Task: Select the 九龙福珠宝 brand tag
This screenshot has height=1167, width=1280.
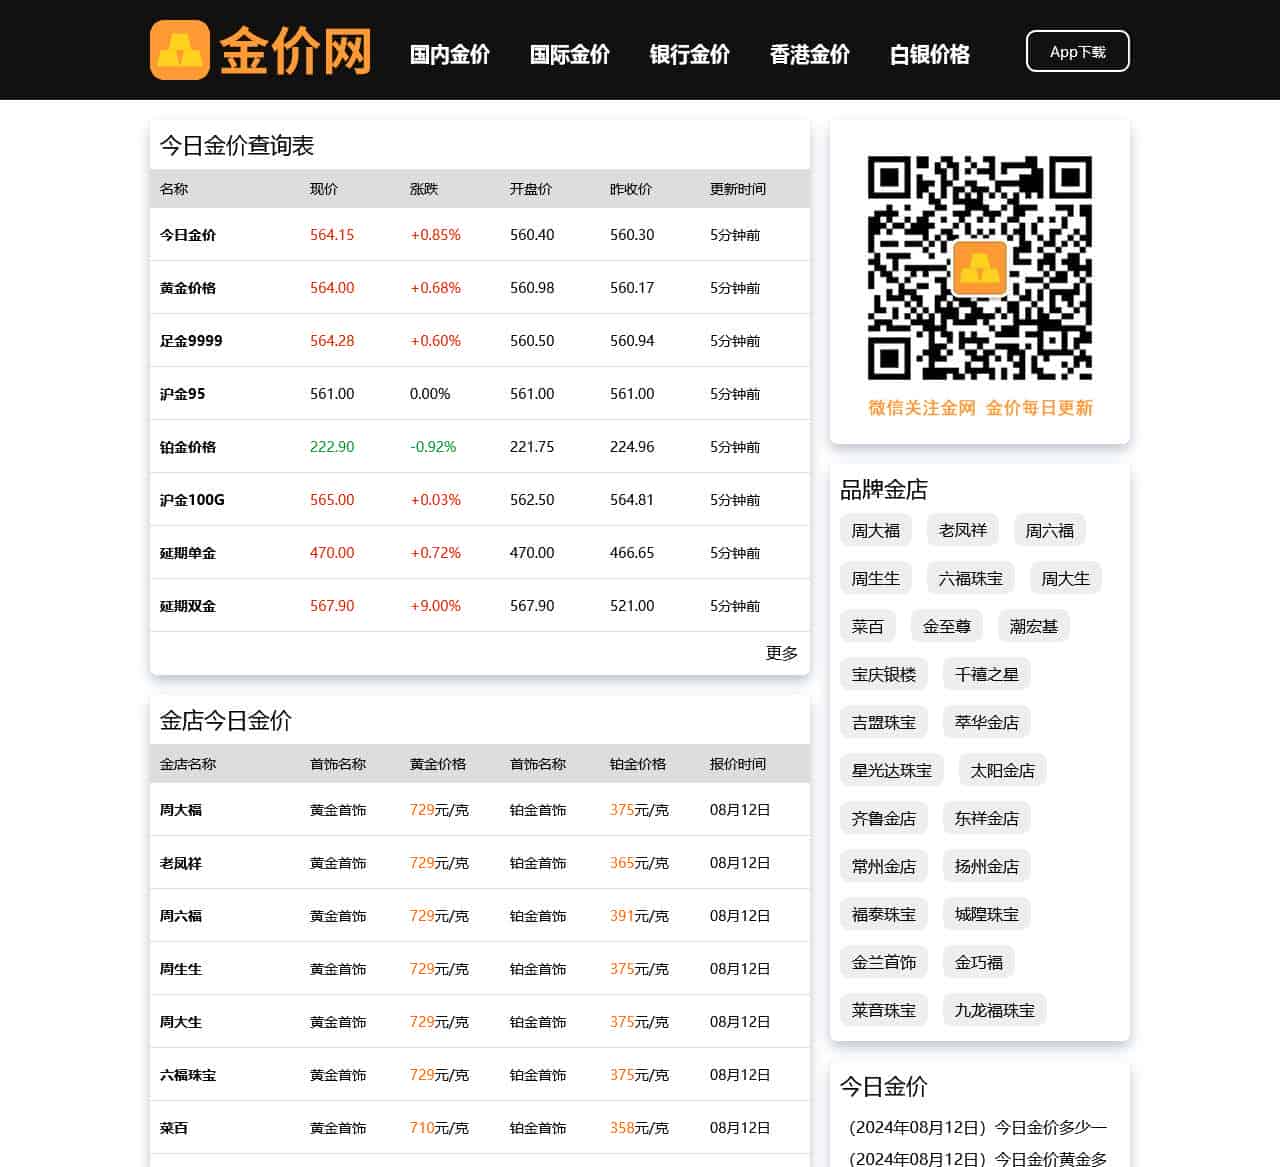Action: [995, 1010]
